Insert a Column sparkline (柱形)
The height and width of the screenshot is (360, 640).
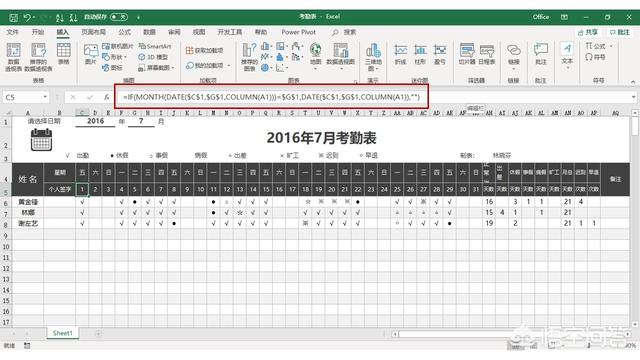(x=420, y=54)
